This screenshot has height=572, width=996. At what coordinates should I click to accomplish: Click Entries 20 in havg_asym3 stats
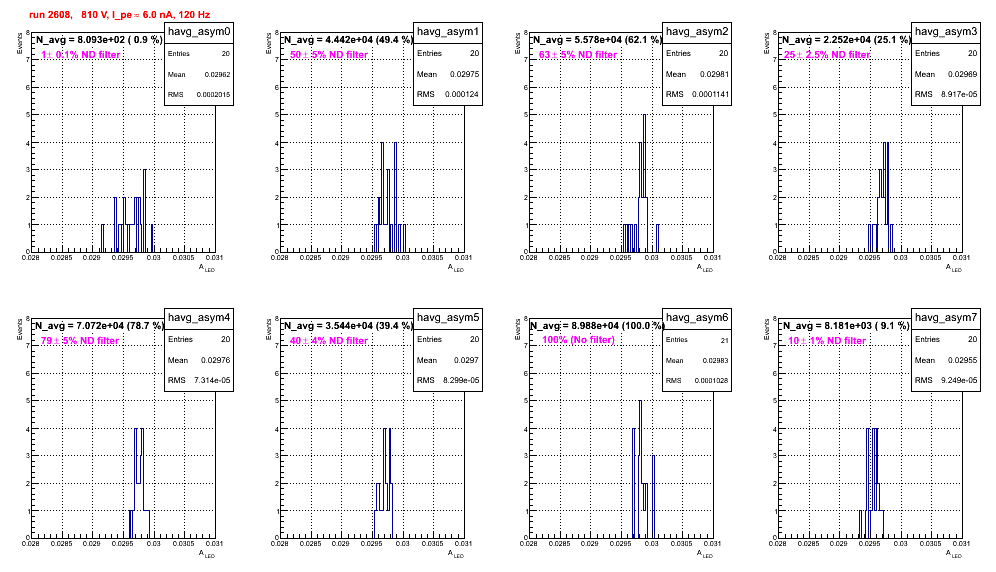pyautogui.click(x=946, y=54)
